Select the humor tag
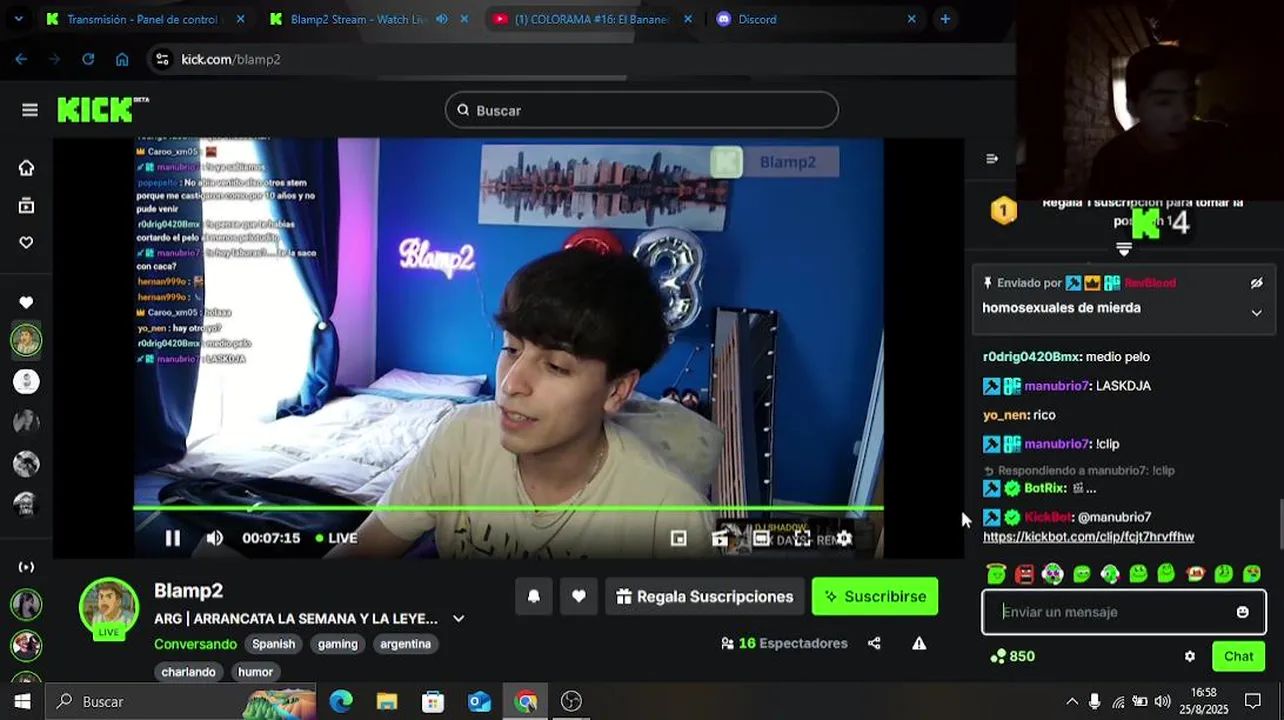The height and width of the screenshot is (720, 1284). 255,672
